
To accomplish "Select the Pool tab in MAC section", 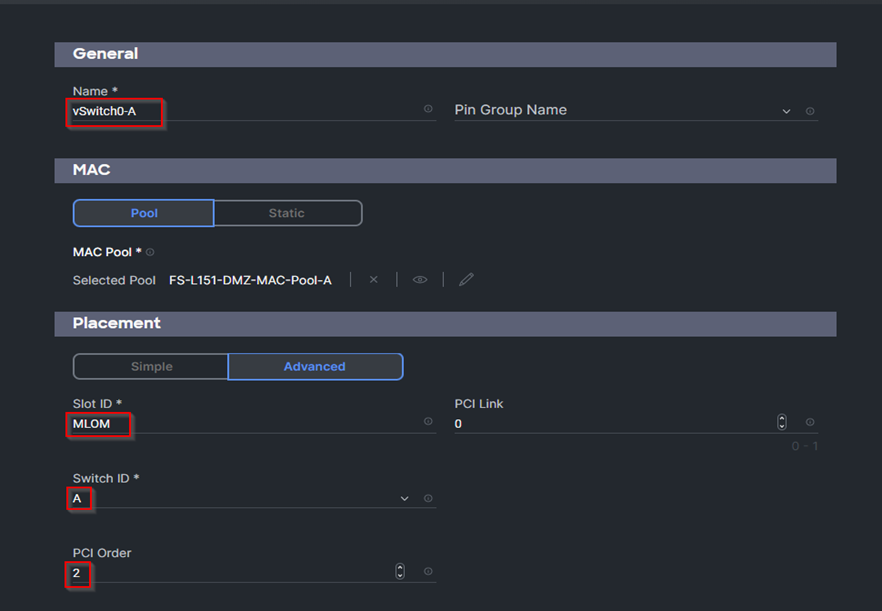I will coord(143,212).
